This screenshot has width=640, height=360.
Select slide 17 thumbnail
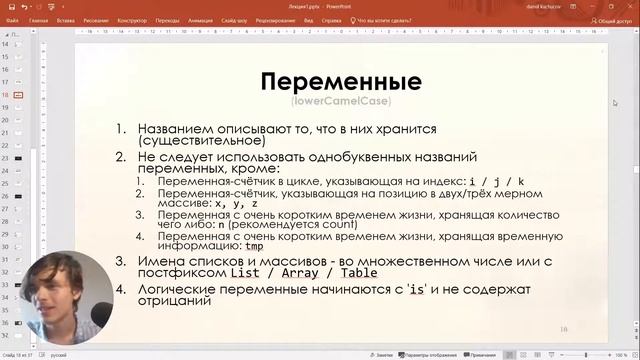(x=18, y=82)
